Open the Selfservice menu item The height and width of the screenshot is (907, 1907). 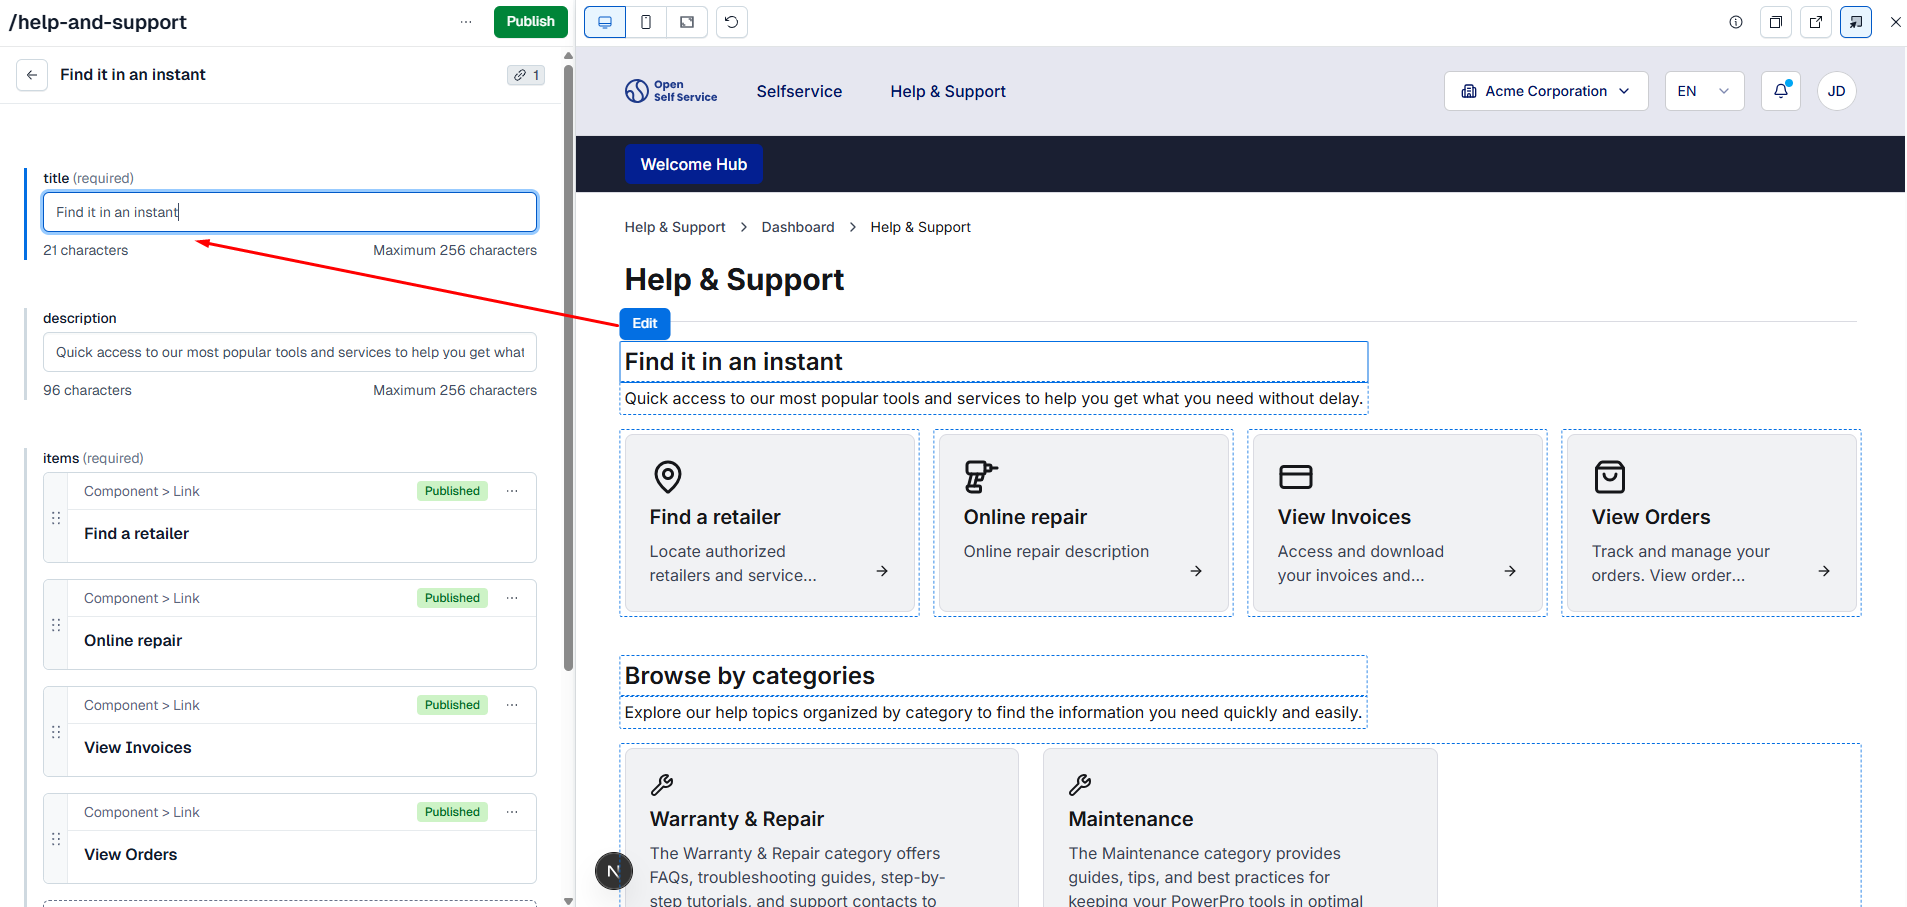coord(799,91)
